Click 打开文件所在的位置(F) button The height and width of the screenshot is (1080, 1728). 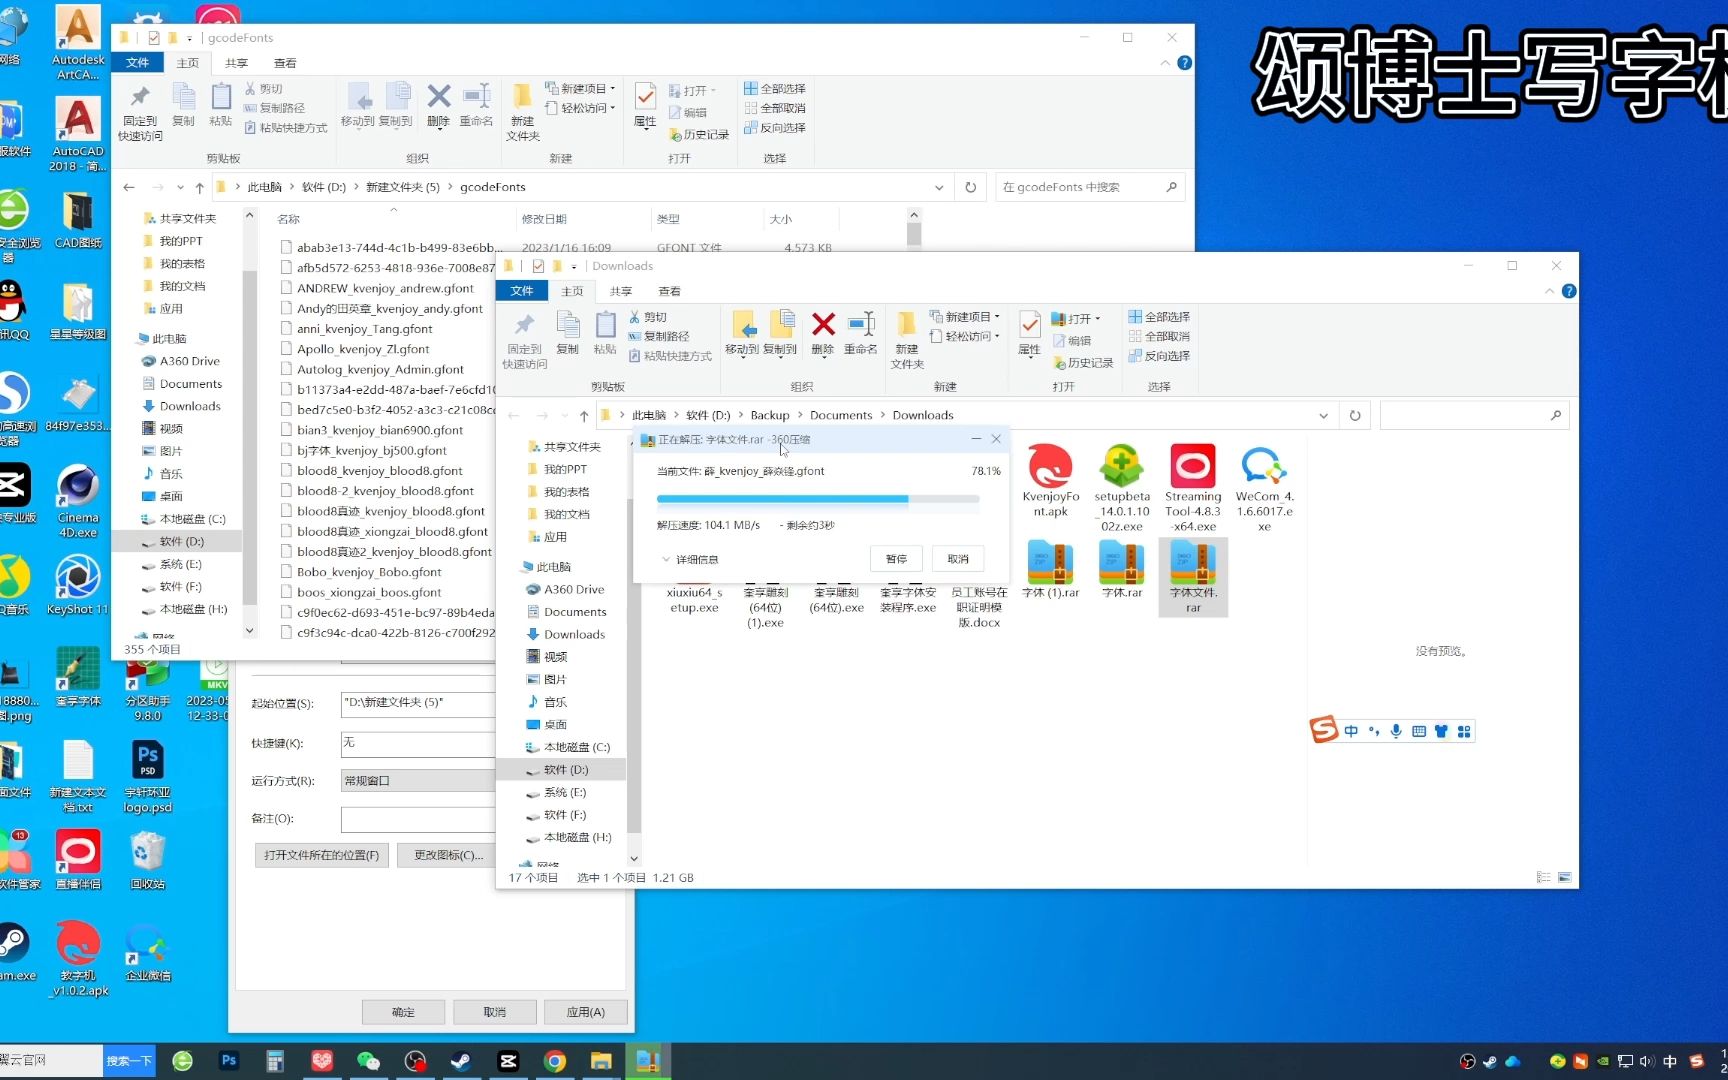[x=322, y=855]
